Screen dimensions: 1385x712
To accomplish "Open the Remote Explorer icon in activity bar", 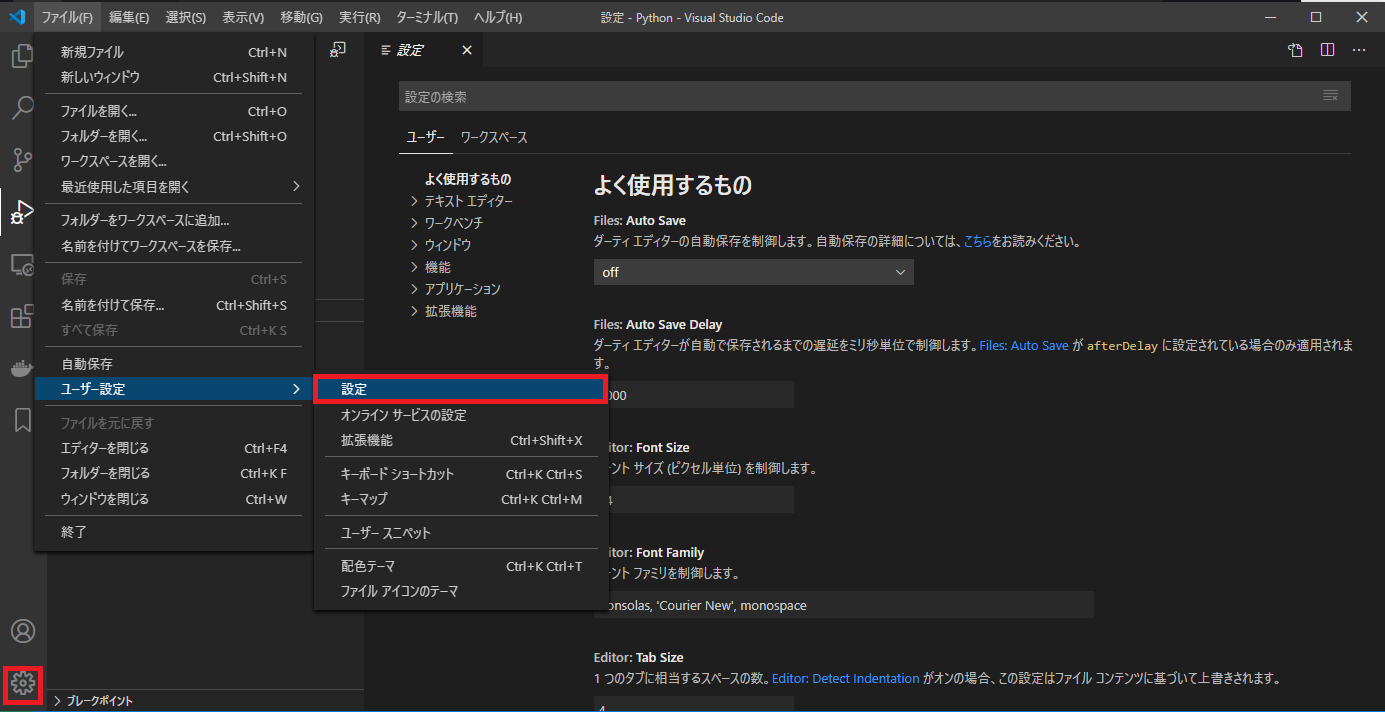I will pos(22,265).
